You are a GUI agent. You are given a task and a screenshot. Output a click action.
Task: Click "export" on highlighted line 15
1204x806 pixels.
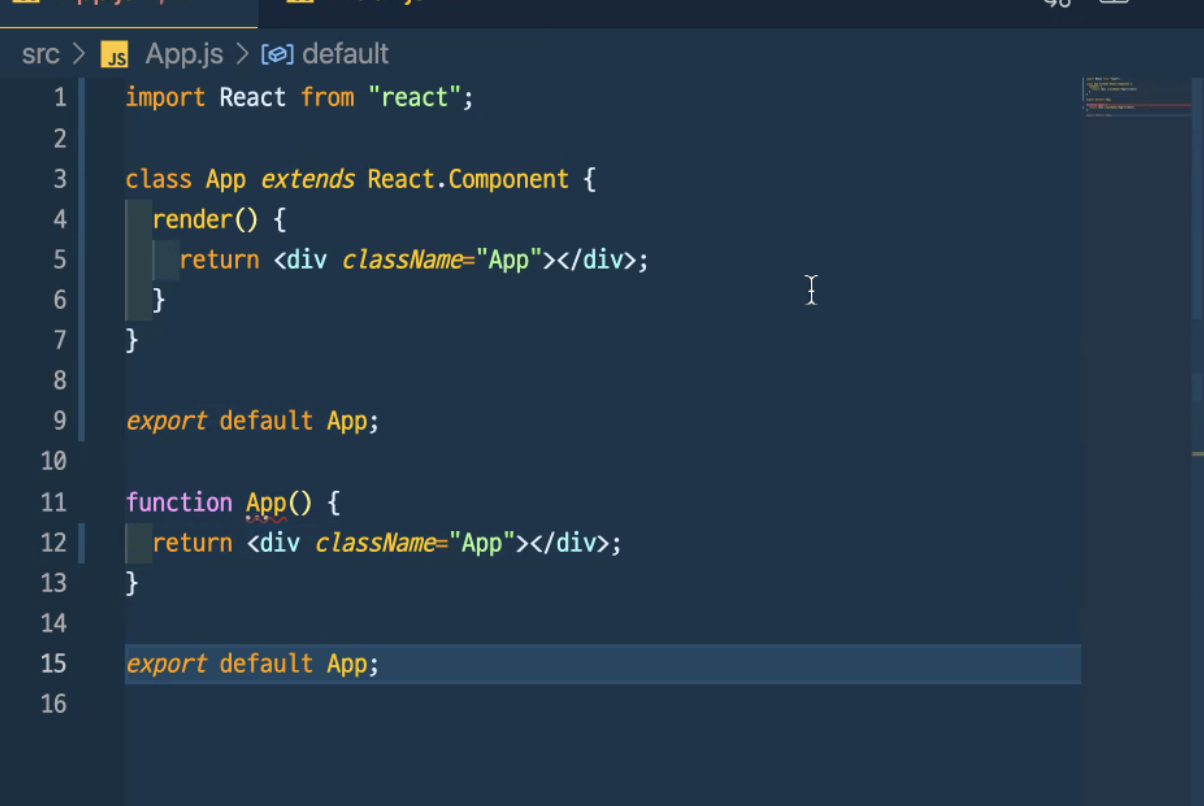tap(166, 664)
